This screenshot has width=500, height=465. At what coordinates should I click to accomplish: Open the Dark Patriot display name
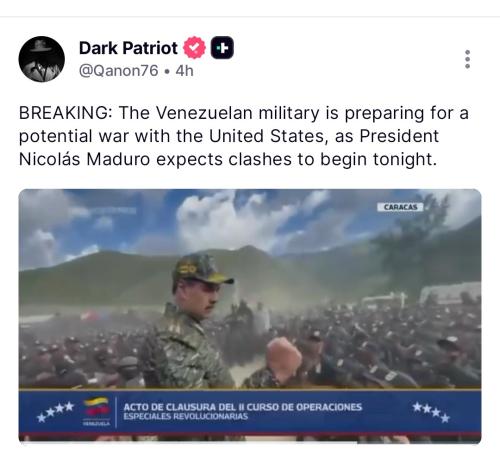128,48
